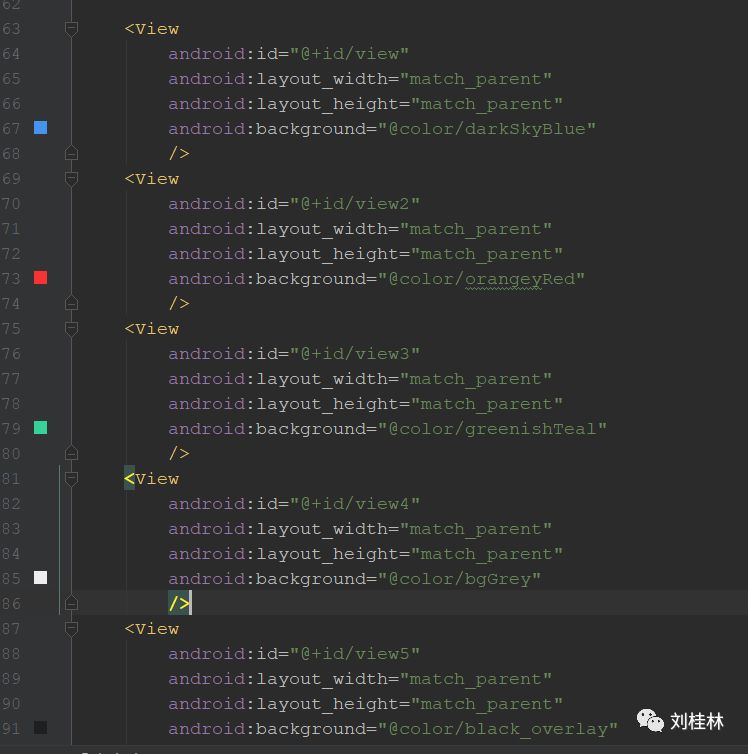Click the "@+id/view3" id value
Viewport: 748px width, 754px height.
click(355, 354)
